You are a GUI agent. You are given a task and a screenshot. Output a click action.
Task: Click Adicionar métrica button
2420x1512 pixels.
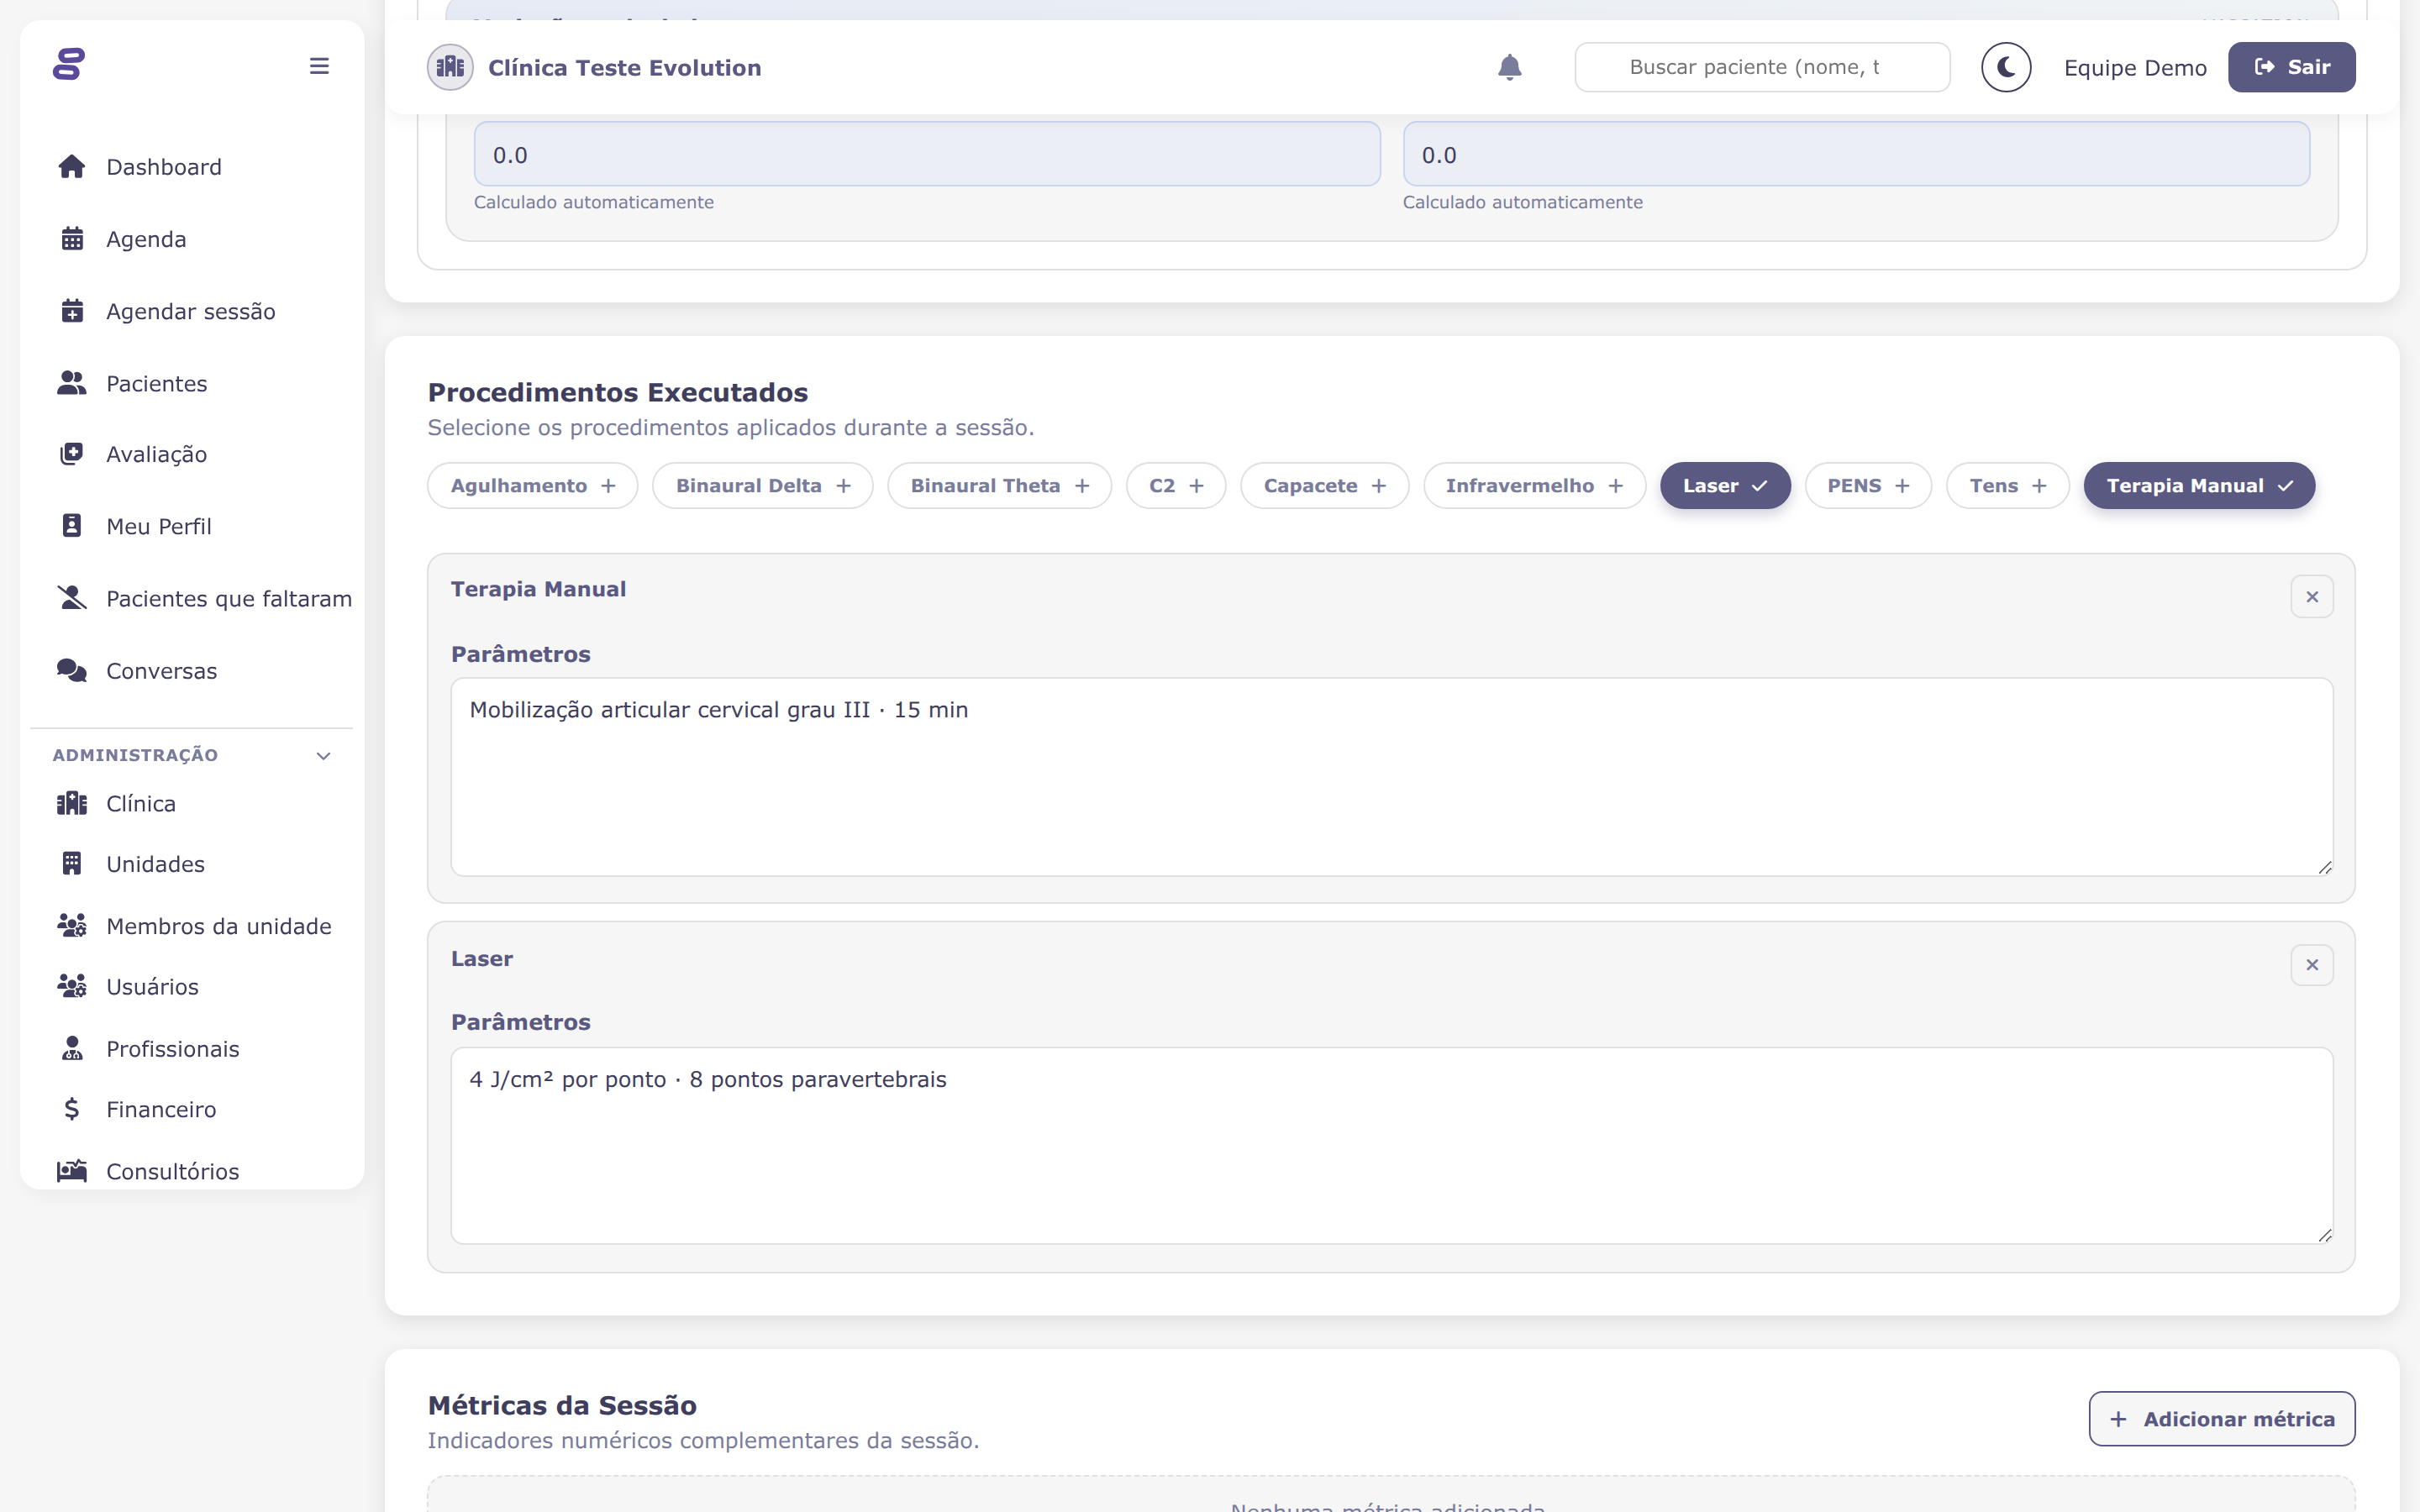tap(2221, 1419)
